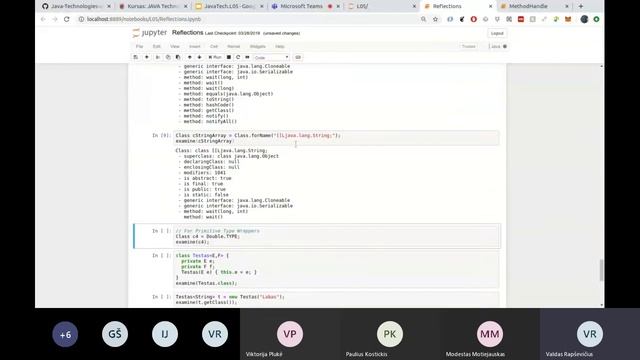Click the zoom magnifier icon in address bar
The width and height of the screenshot is (640, 360).
(x=424, y=19)
